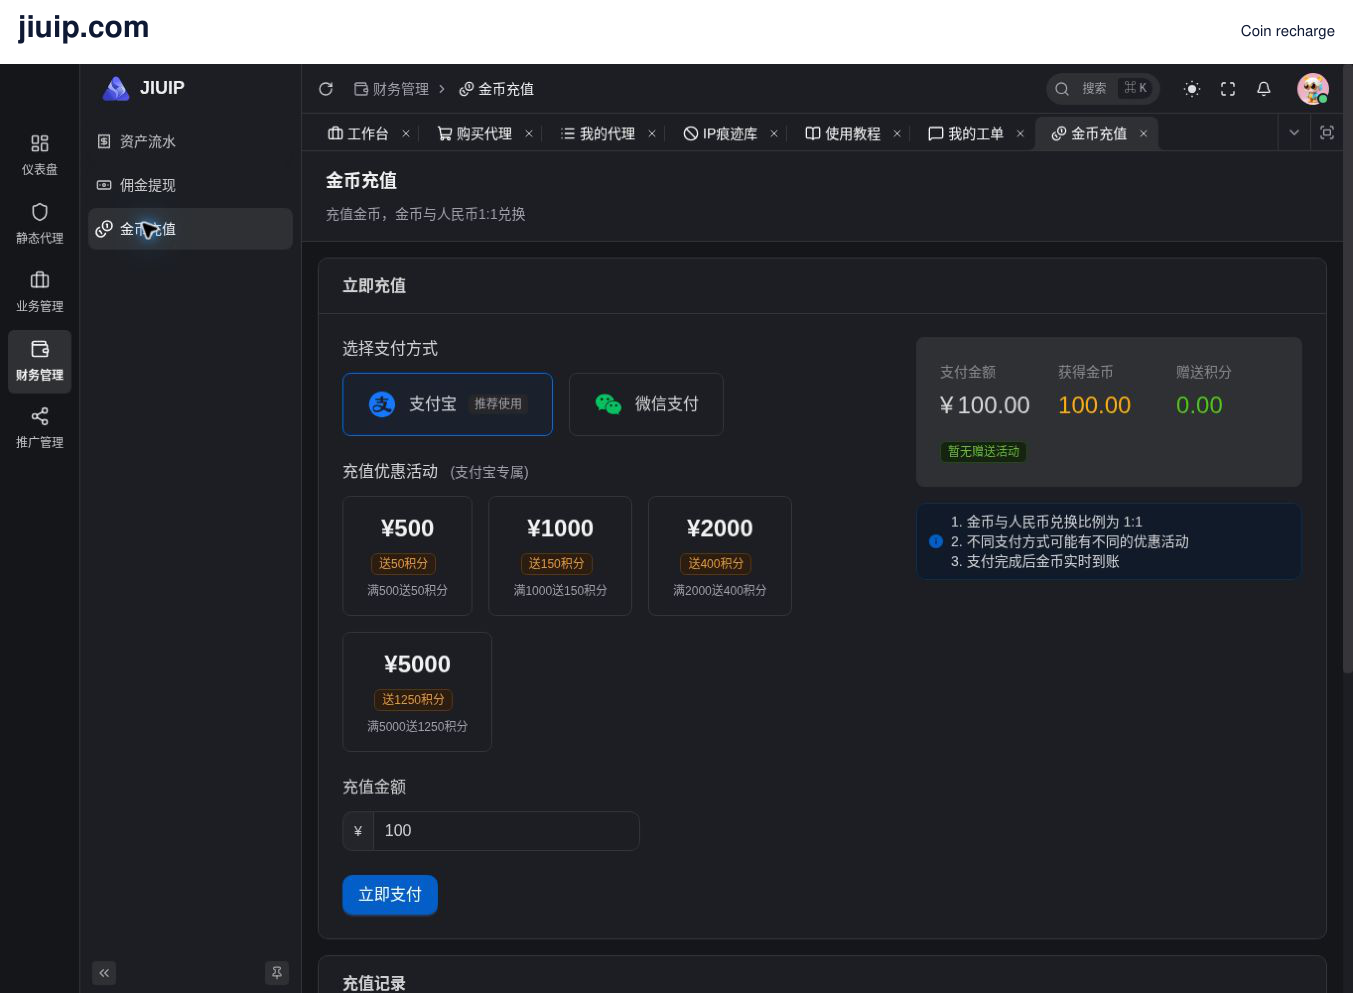This screenshot has width=1353, height=993.
Task: Open the notifications bell
Action: click(x=1264, y=89)
